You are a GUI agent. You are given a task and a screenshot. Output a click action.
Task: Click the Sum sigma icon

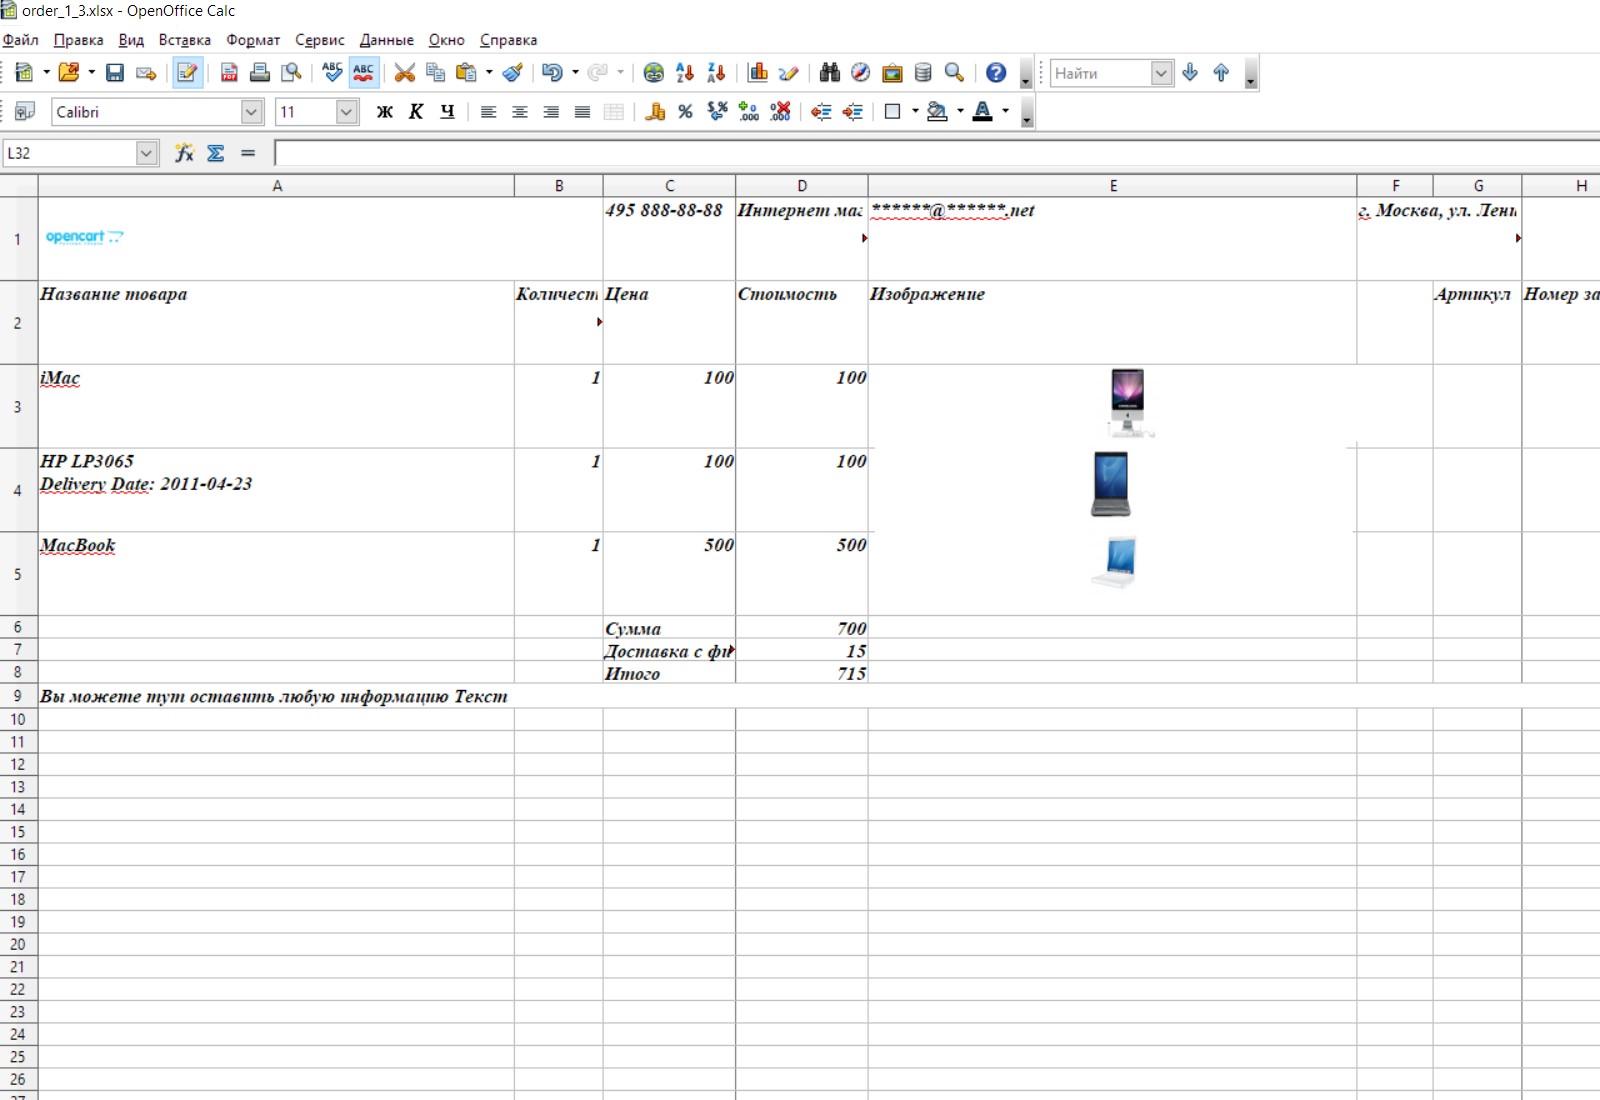click(216, 153)
